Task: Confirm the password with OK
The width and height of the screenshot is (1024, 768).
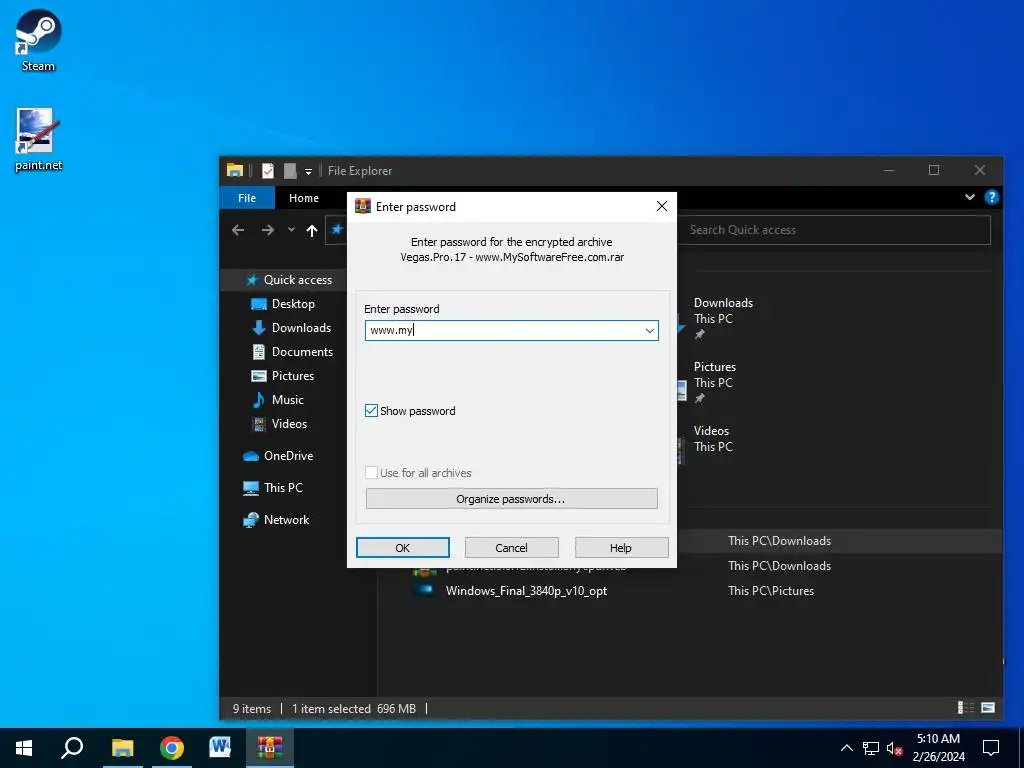Action: [x=403, y=548]
